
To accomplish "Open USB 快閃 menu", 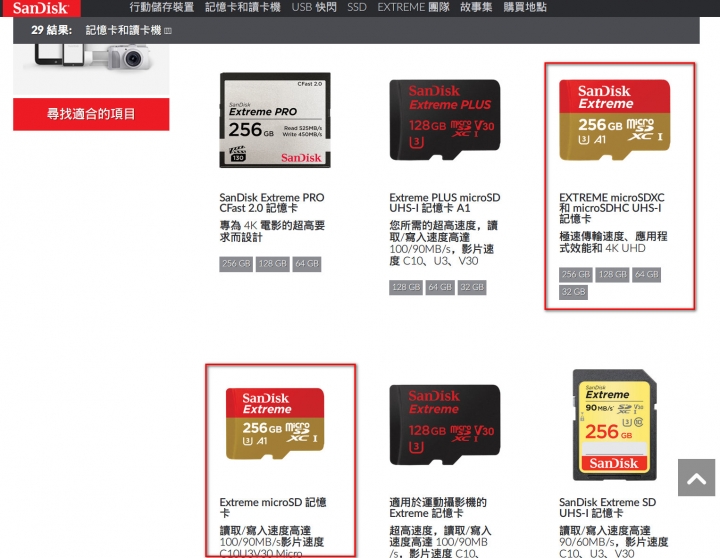I will click(314, 7).
